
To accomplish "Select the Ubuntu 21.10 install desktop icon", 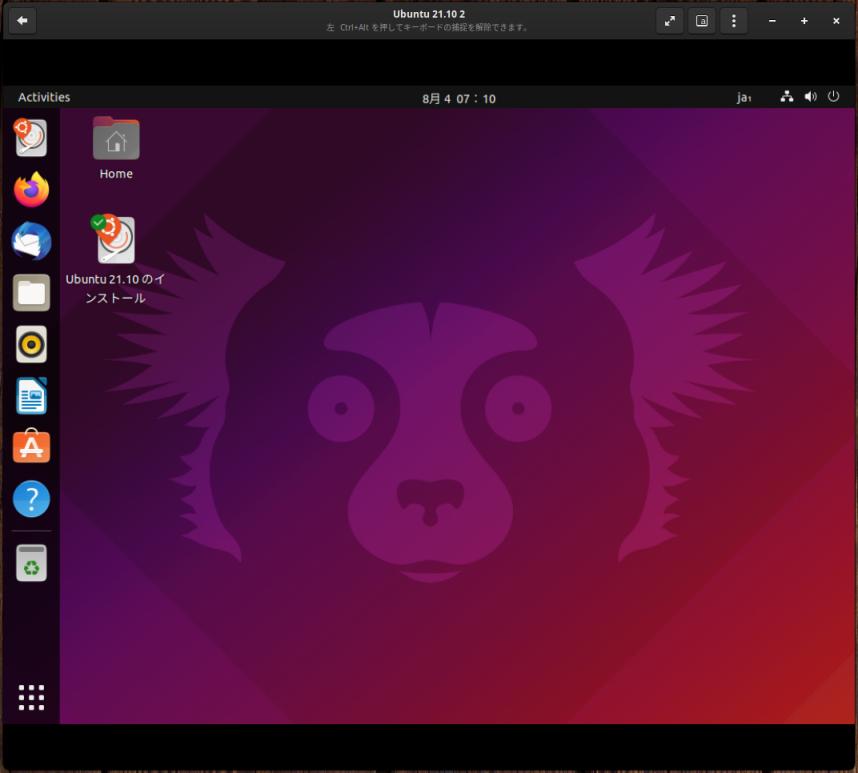I will tap(115, 260).
